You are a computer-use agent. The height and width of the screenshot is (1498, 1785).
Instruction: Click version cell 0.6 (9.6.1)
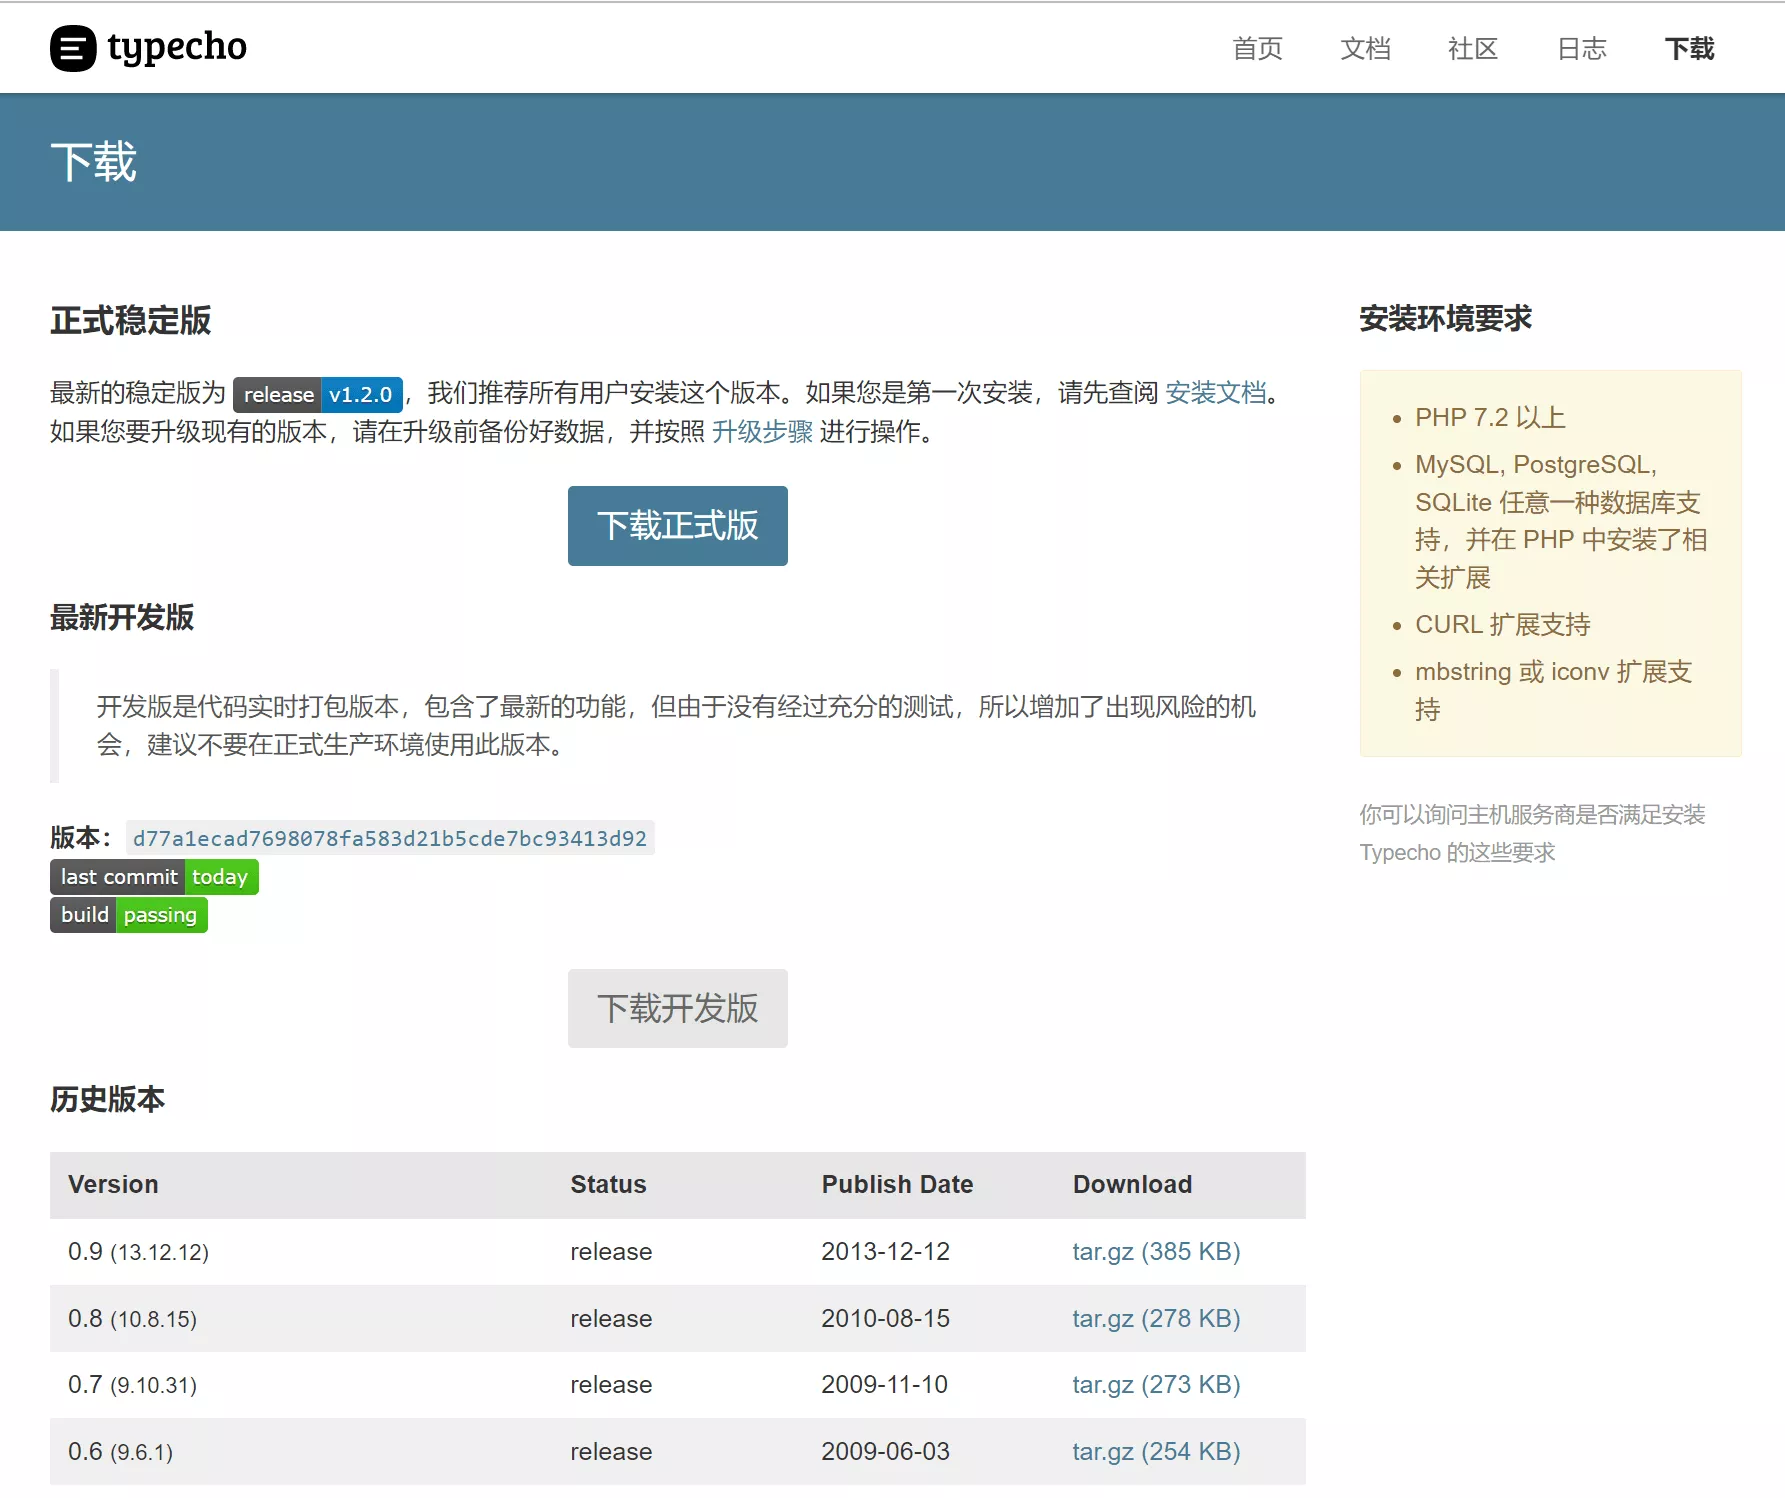tap(120, 1452)
